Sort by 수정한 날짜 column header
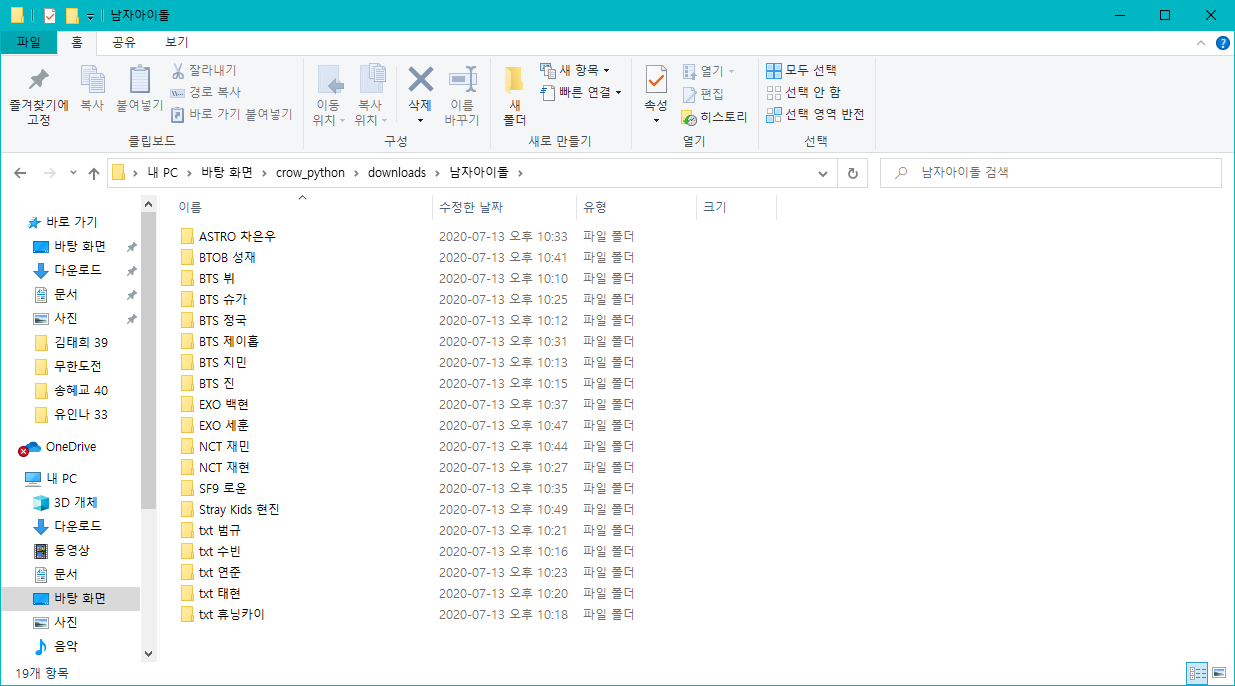This screenshot has width=1235, height=686. point(504,207)
